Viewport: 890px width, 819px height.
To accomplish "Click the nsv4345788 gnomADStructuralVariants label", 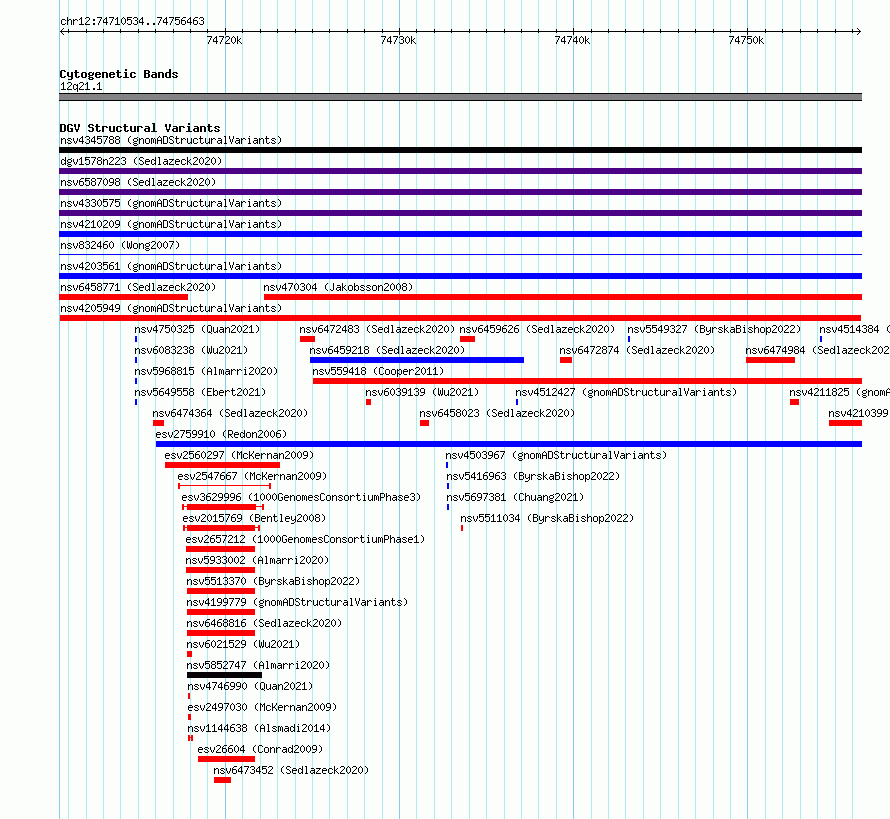I will [171, 140].
